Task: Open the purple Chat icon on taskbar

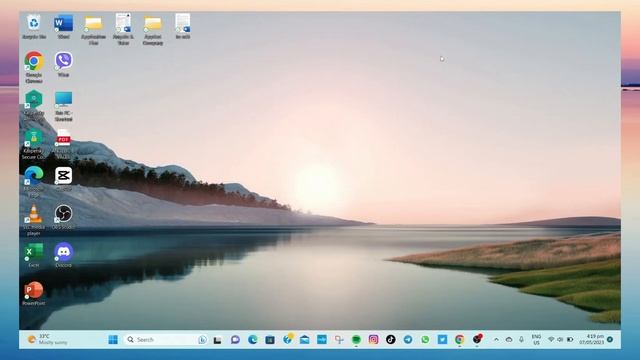Action: coord(235,340)
